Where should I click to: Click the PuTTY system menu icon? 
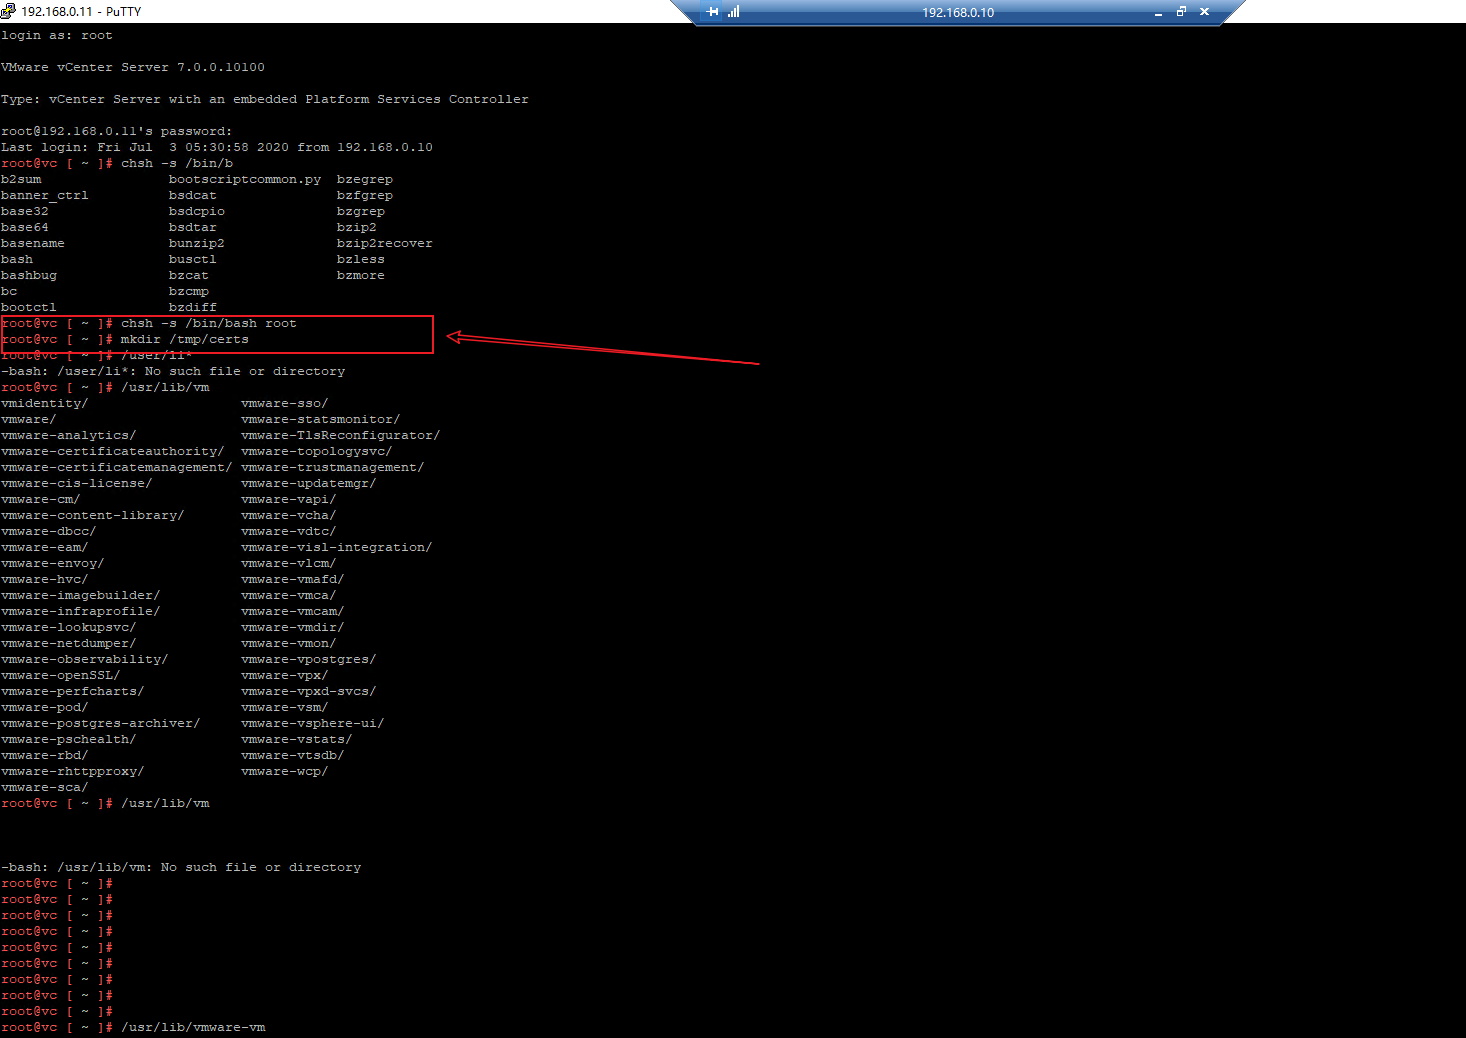[9, 11]
